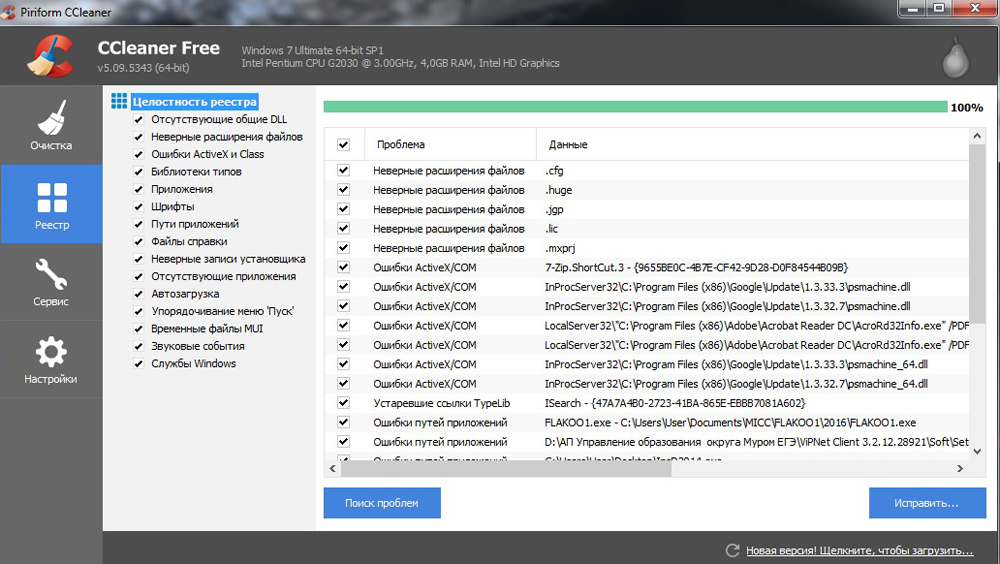Click Исправить fix issues button
1000x564 pixels.
tap(927, 503)
